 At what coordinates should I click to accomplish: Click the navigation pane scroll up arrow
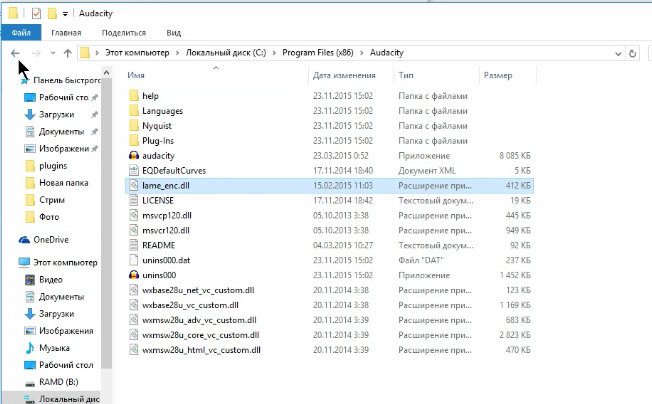(x=106, y=73)
